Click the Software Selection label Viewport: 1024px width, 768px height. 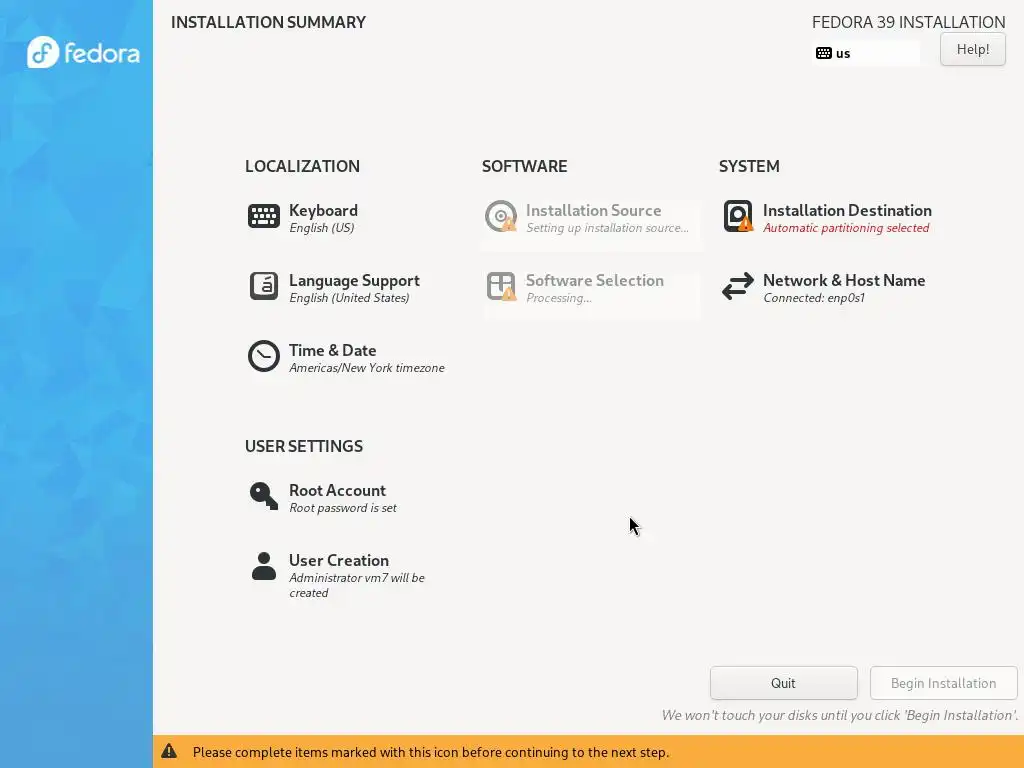pos(595,280)
